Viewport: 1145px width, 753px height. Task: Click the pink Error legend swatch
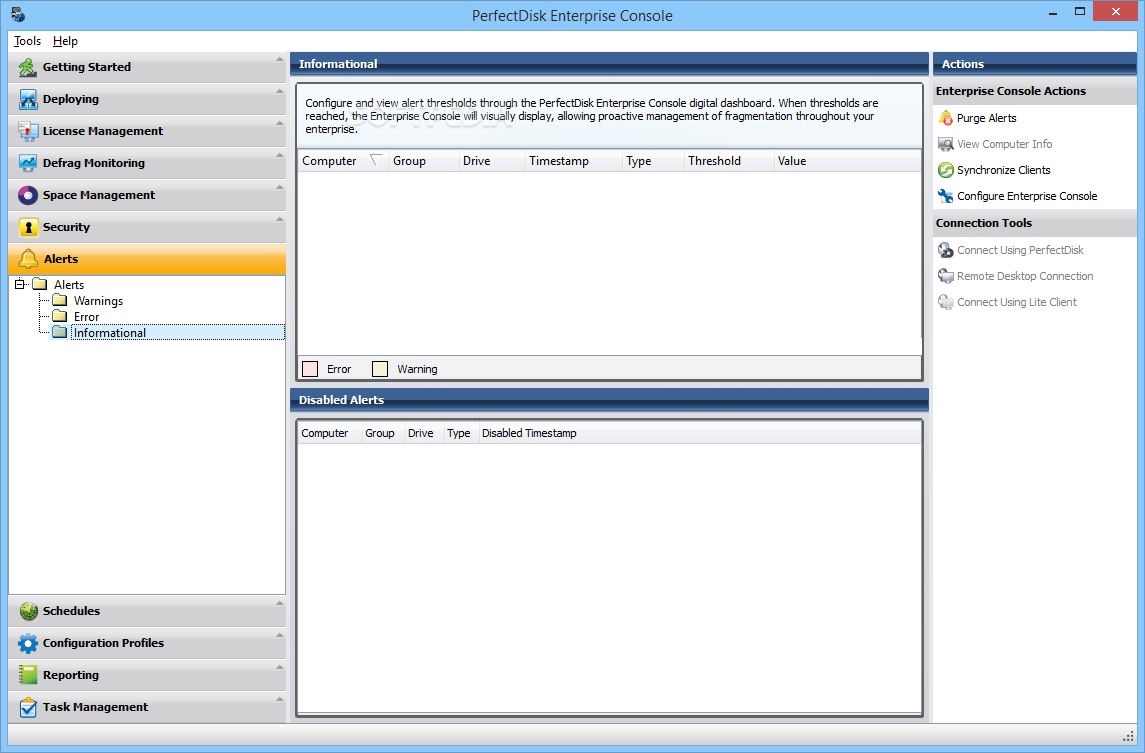pyautogui.click(x=310, y=369)
